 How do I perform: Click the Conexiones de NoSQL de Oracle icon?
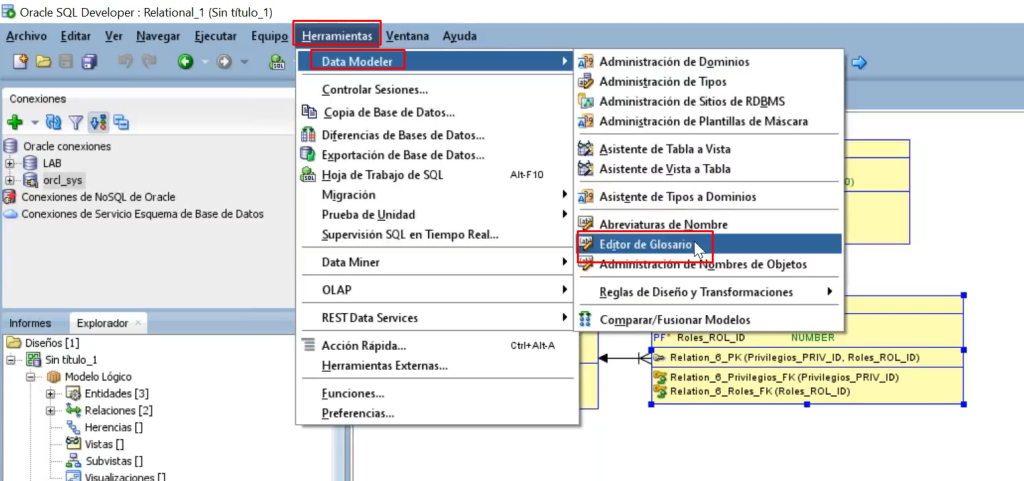click(10, 196)
